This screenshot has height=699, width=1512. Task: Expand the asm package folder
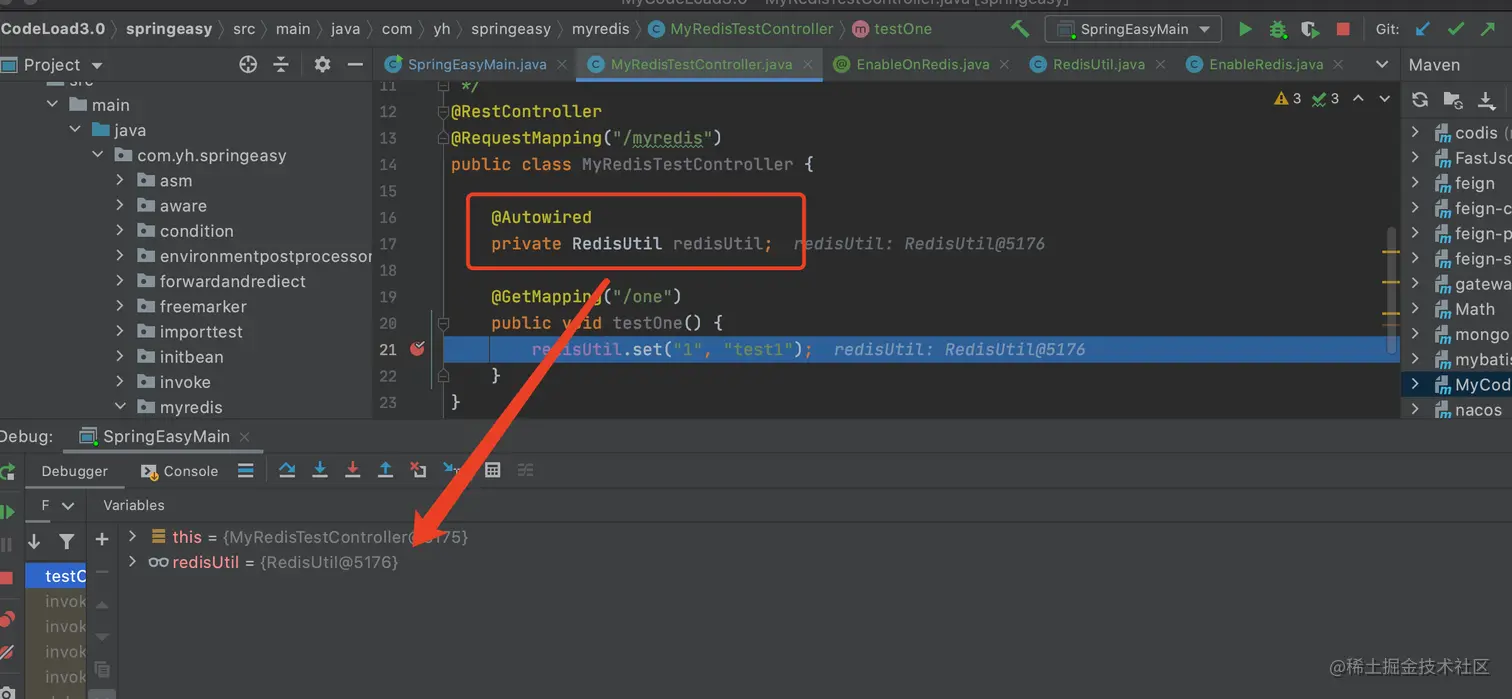(x=120, y=180)
